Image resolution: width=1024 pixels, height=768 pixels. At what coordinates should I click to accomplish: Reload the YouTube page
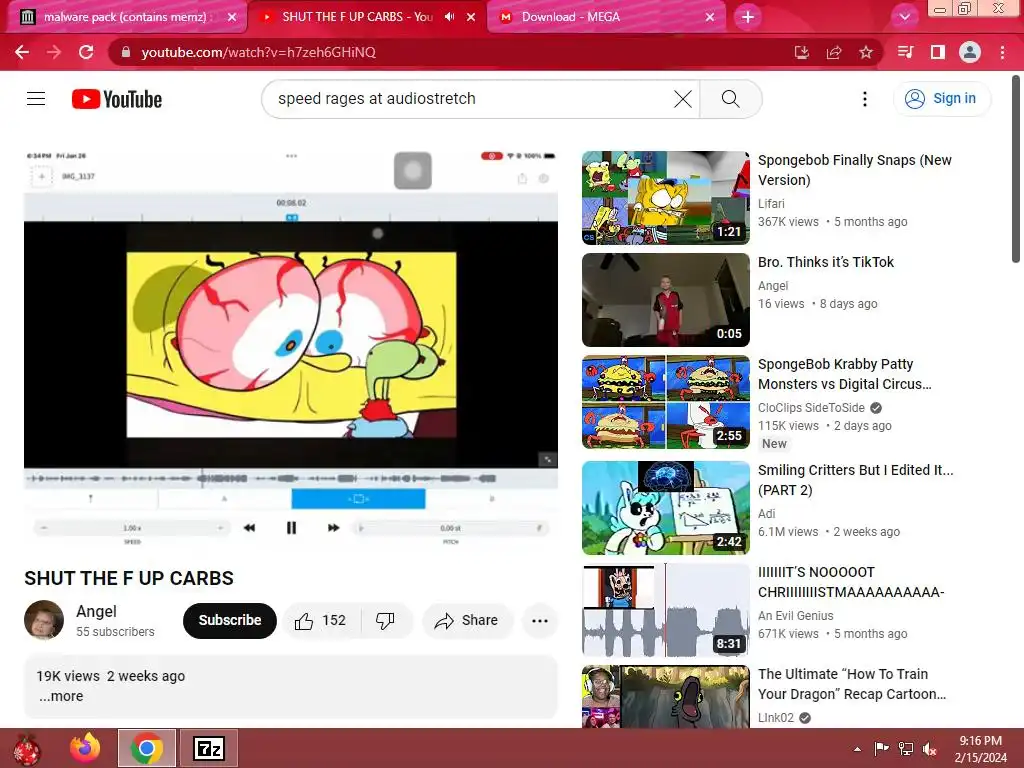pyautogui.click(x=86, y=52)
